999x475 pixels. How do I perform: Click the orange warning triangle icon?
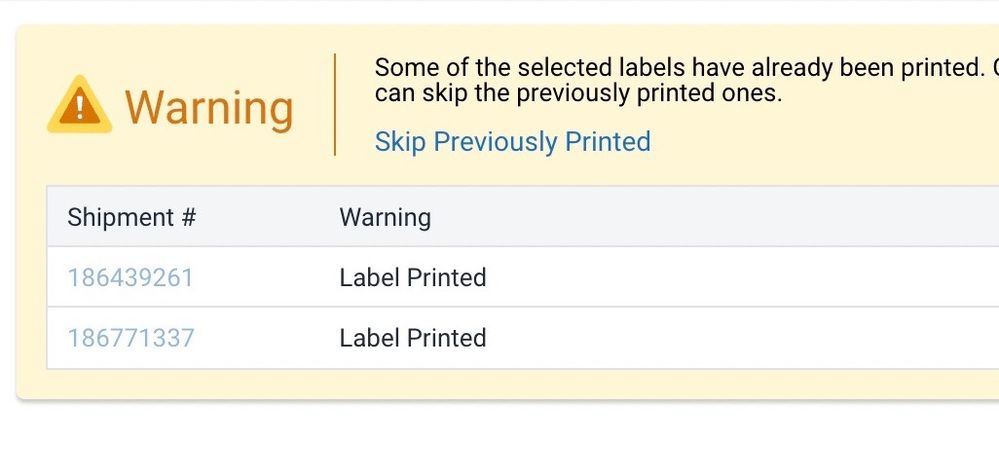(x=79, y=106)
